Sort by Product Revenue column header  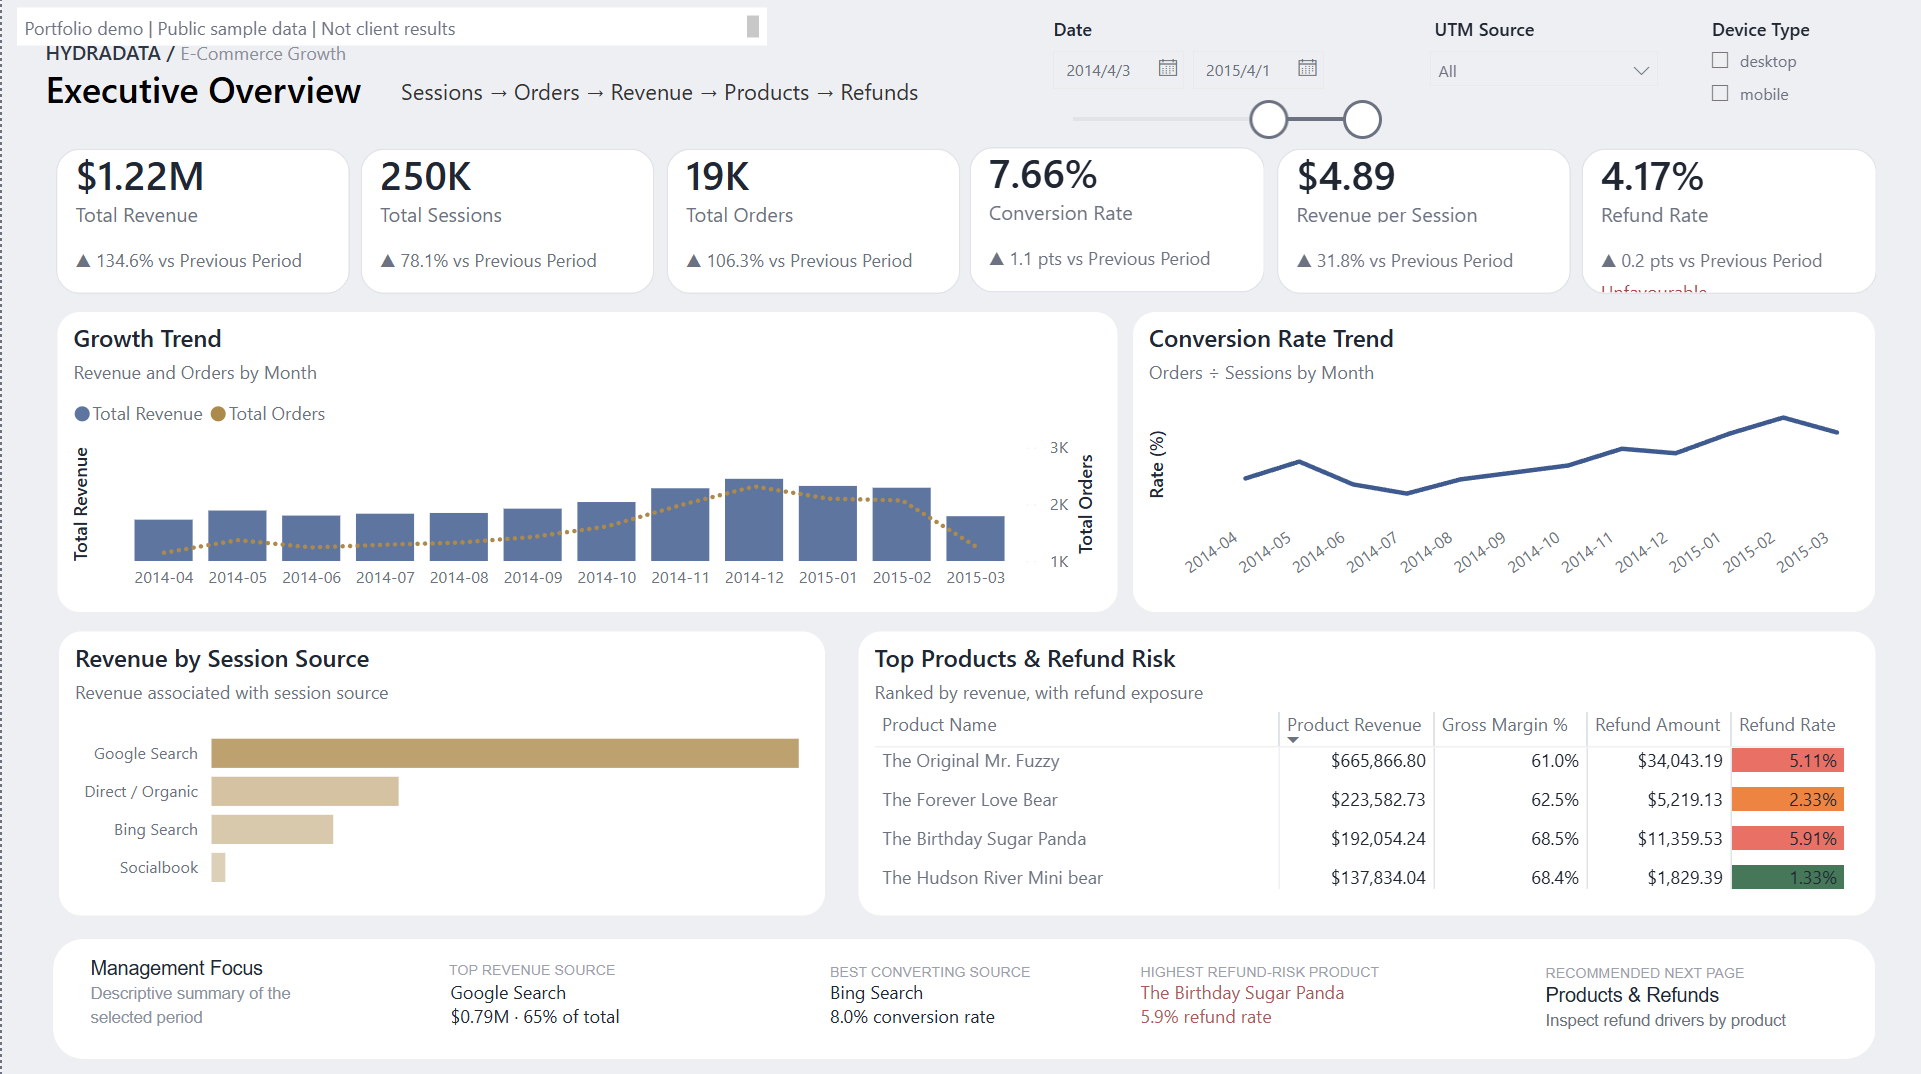click(1353, 725)
